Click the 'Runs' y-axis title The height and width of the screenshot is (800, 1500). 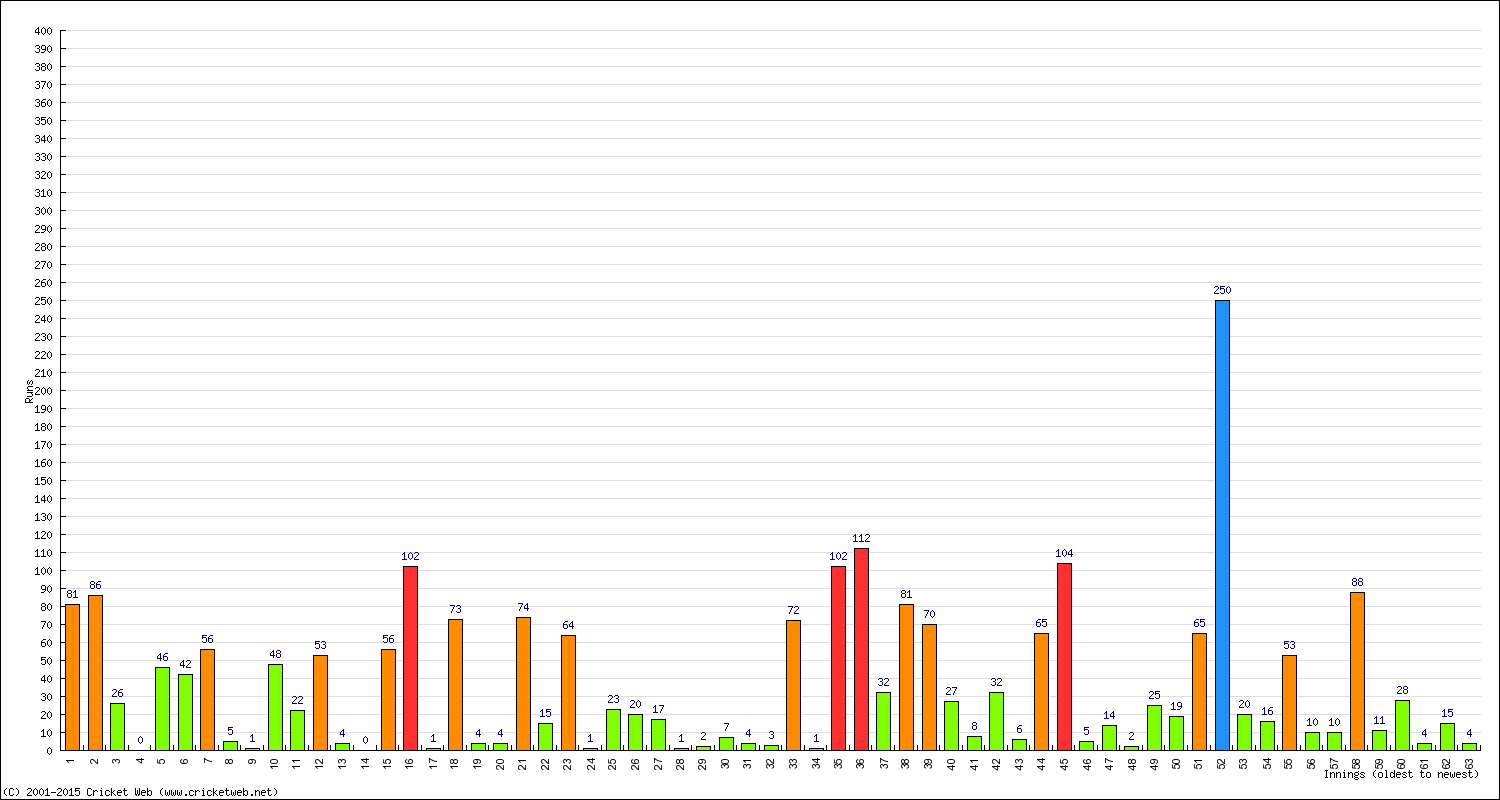click(x=29, y=391)
